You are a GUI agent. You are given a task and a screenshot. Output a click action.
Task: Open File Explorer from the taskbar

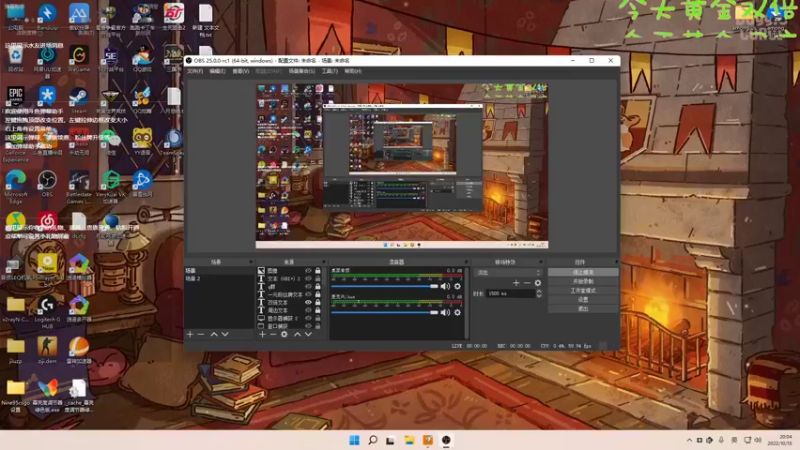[x=409, y=440]
